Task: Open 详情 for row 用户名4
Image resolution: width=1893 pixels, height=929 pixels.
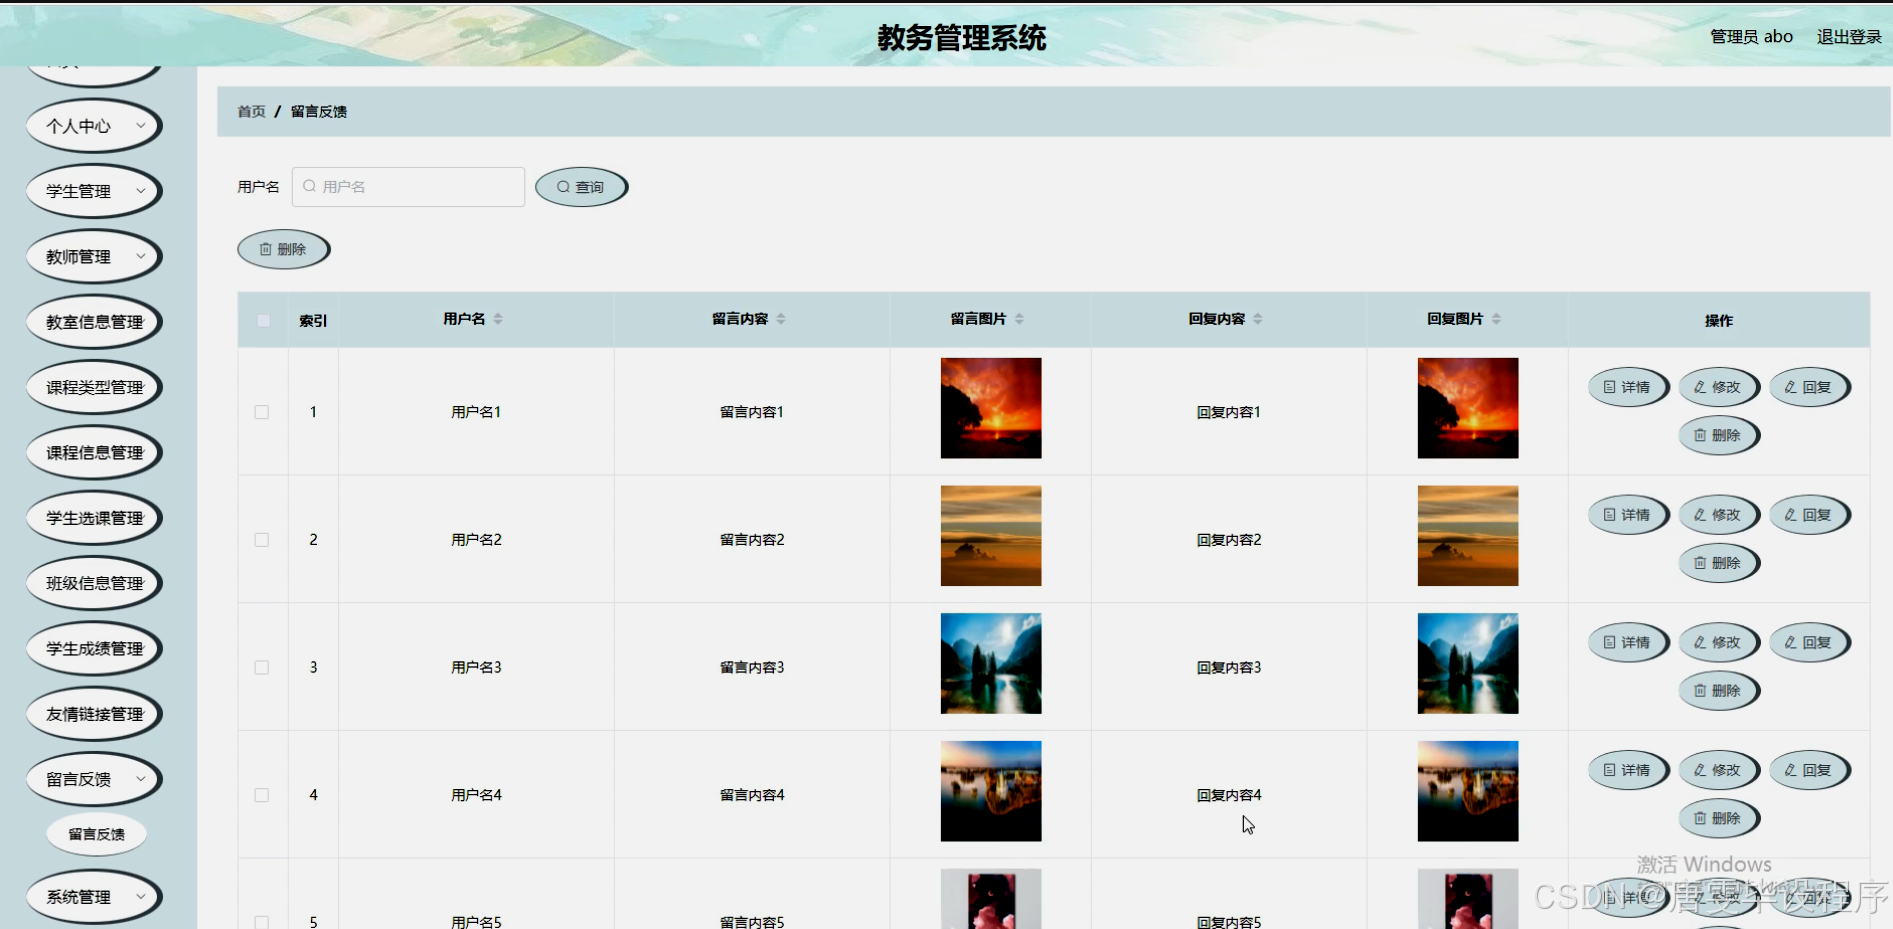Action: pyautogui.click(x=1627, y=770)
